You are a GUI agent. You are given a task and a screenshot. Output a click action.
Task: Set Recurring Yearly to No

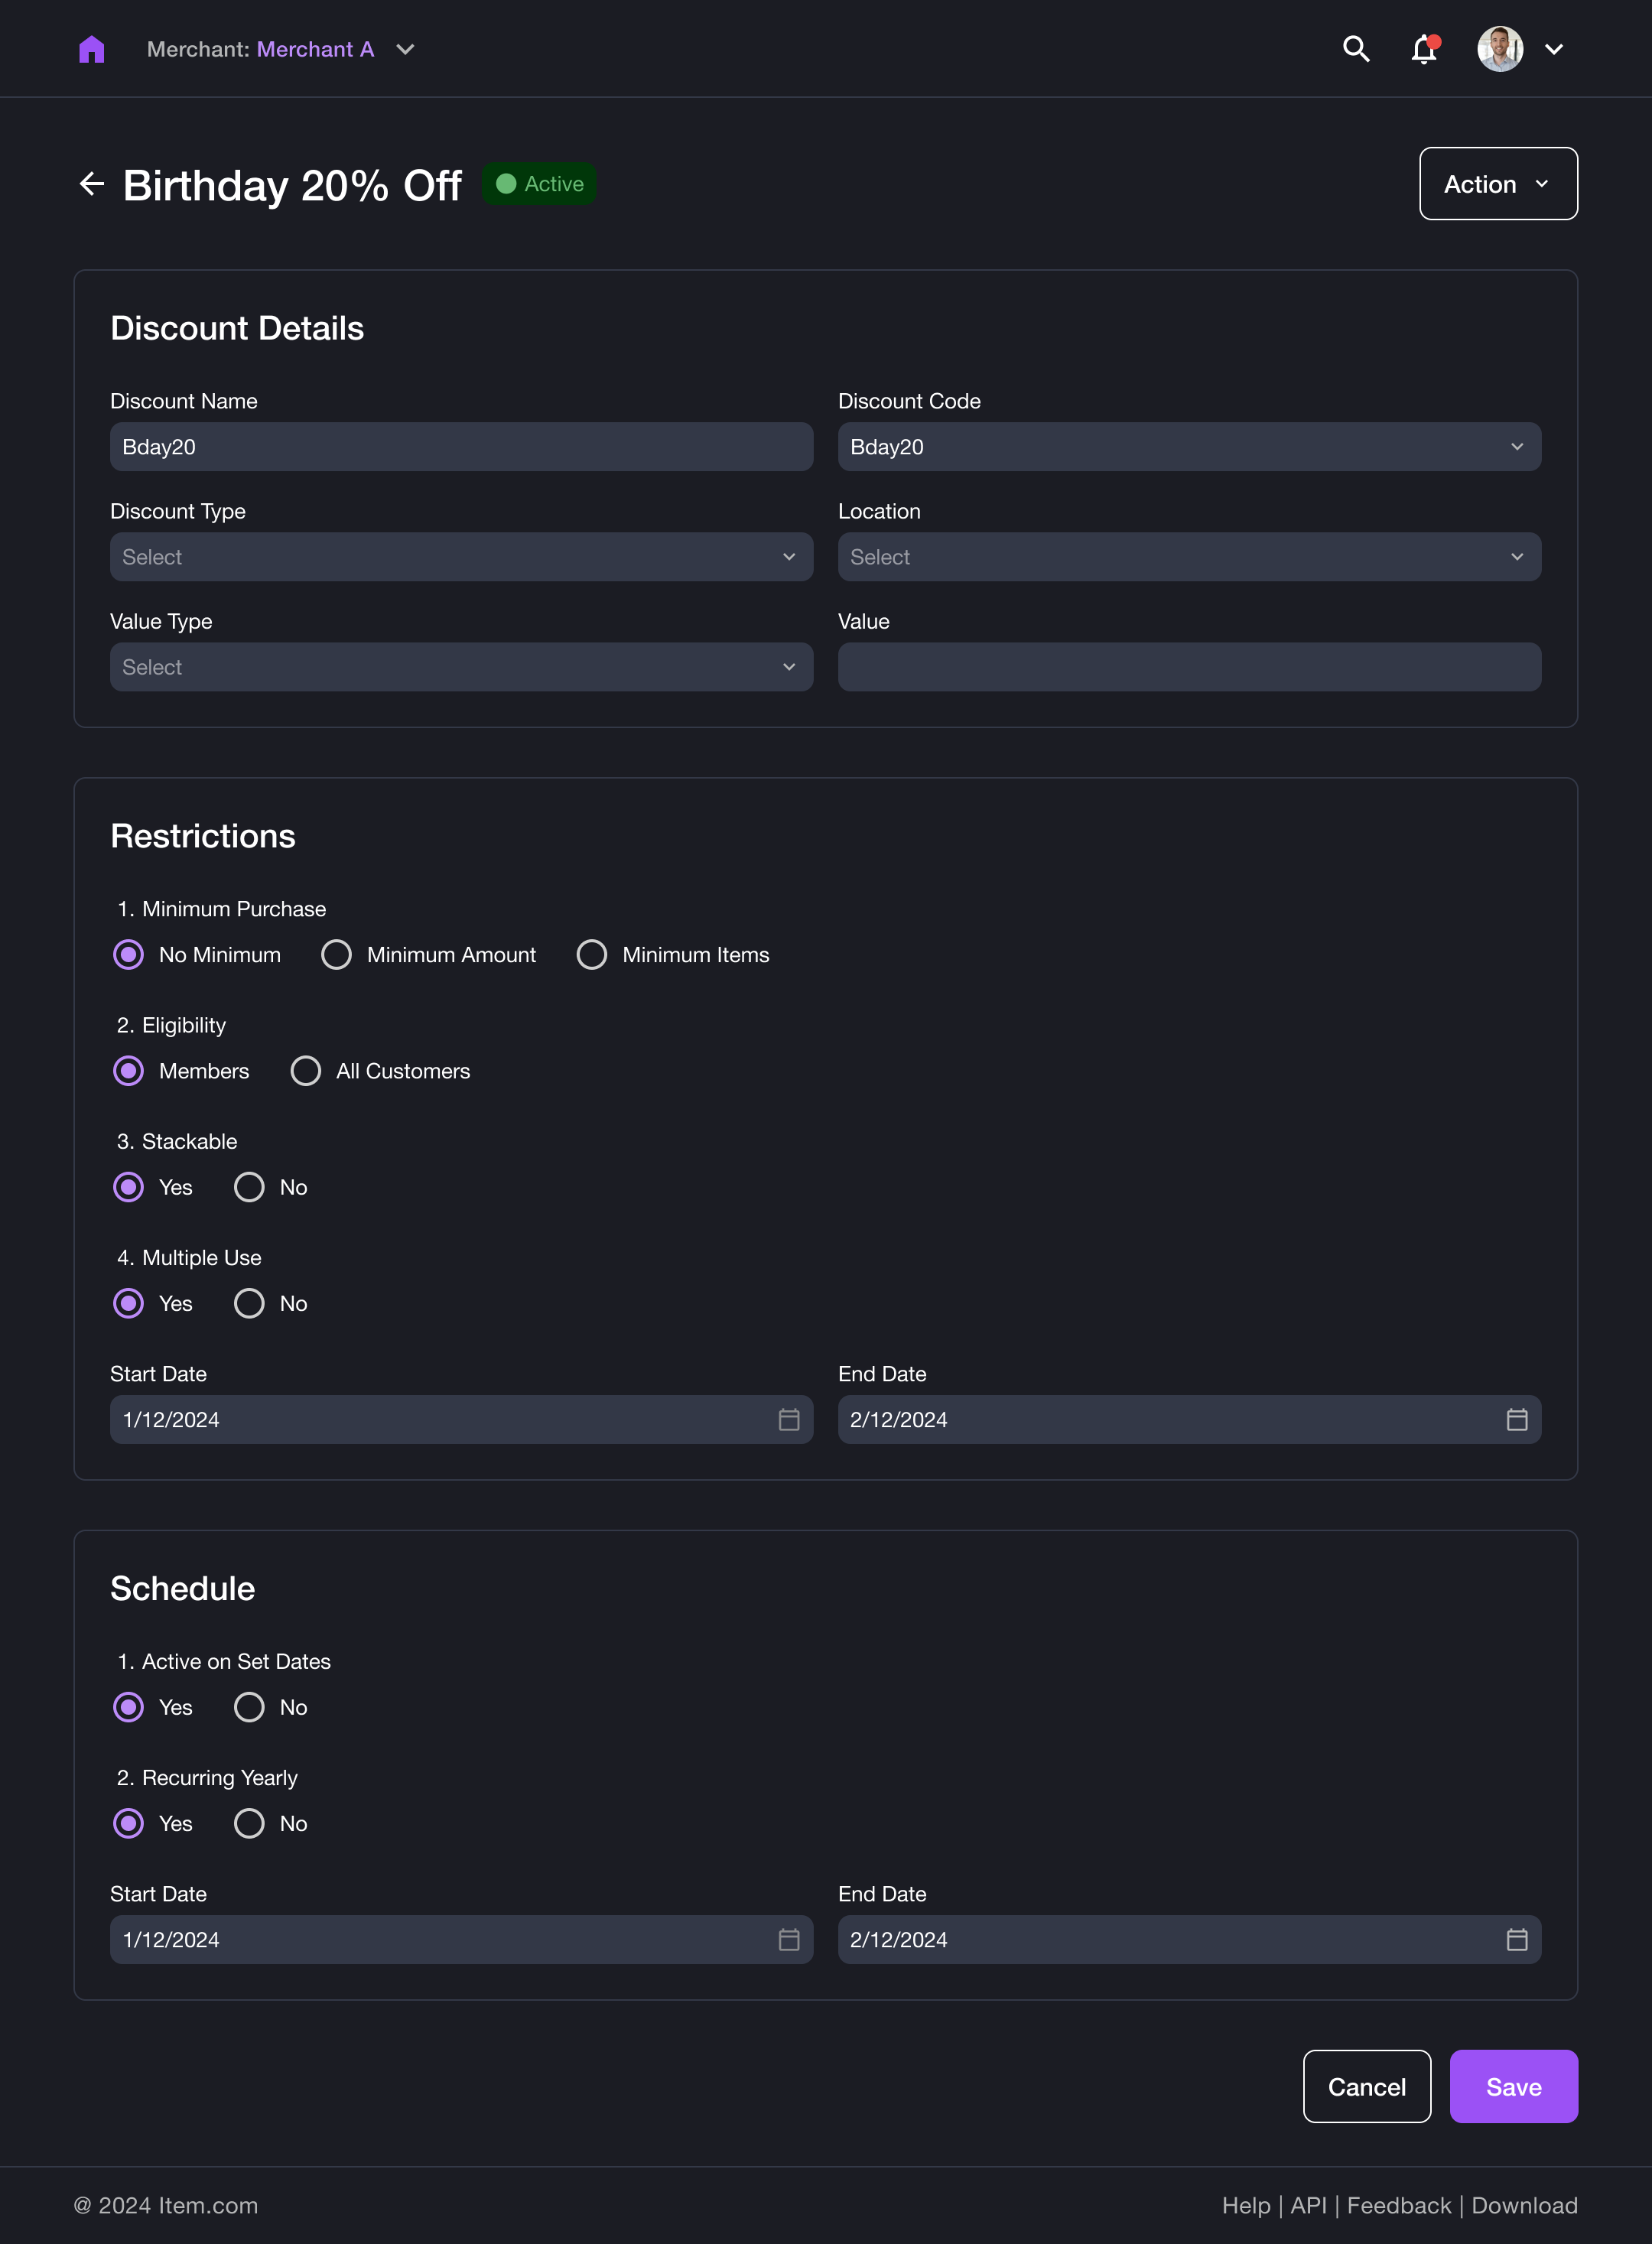[x=249, y=1823]
